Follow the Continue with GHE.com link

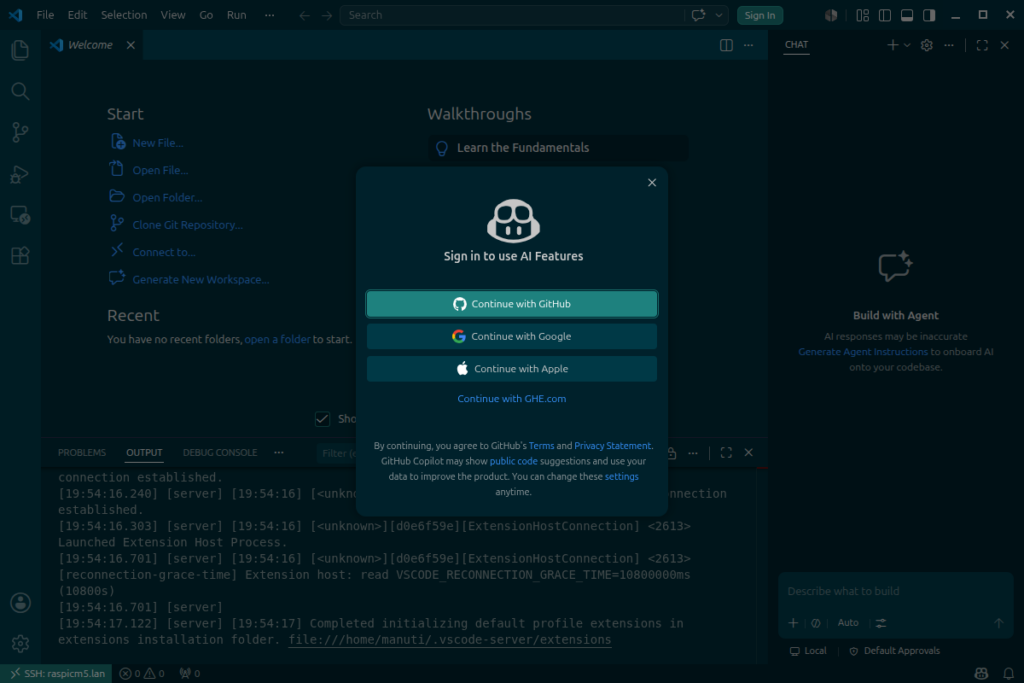pyautogui.click(x=512, y=398)
